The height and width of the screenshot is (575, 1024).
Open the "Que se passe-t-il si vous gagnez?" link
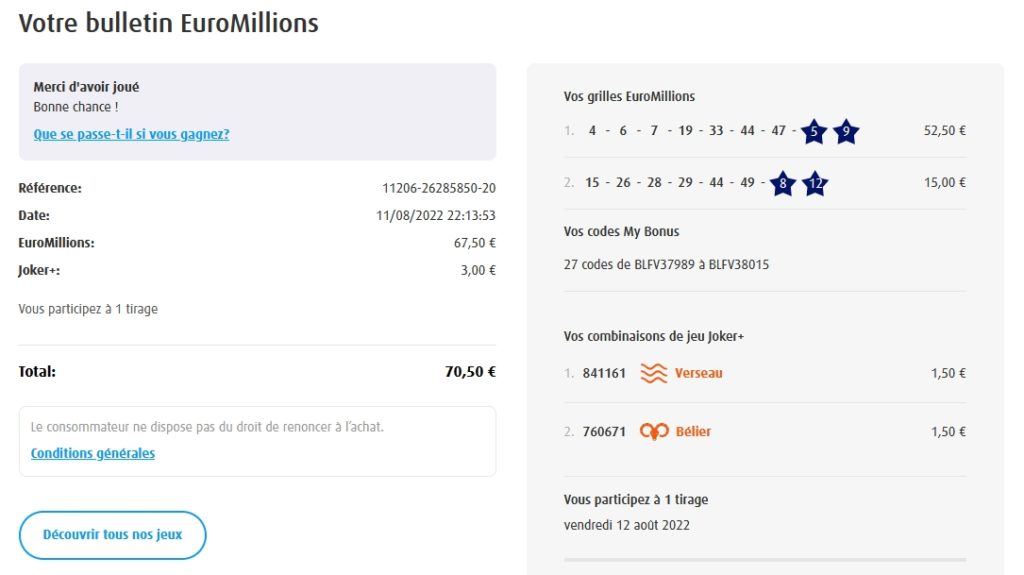pos(131,134)
